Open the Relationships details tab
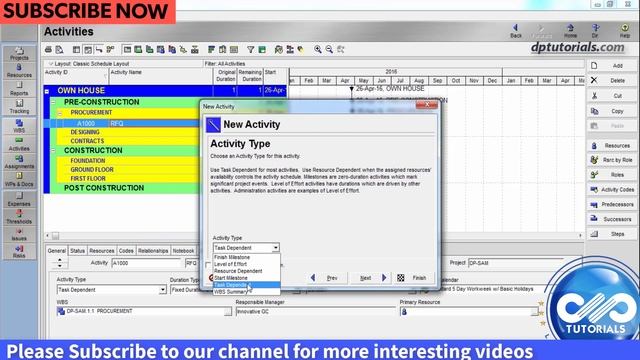The image size is (640, 360). (x=153, y=251)
